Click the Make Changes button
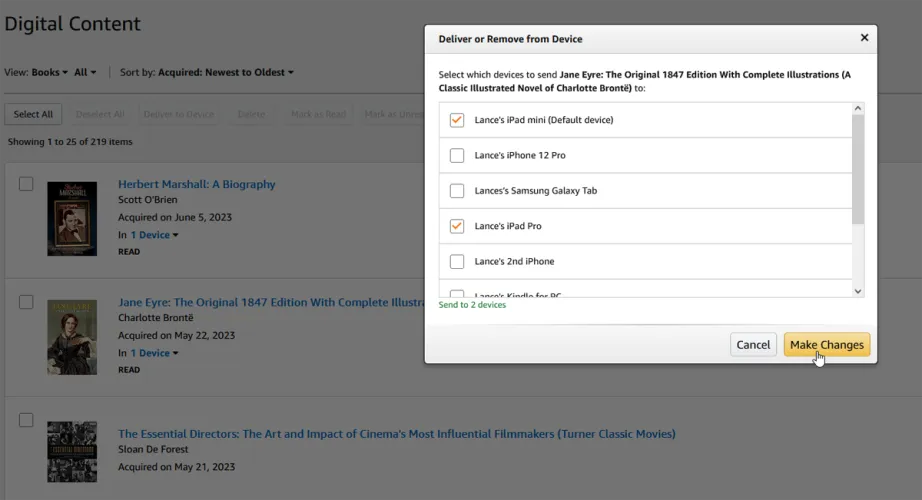This screenshot has height=500, width=922. (x=826, y=345)
